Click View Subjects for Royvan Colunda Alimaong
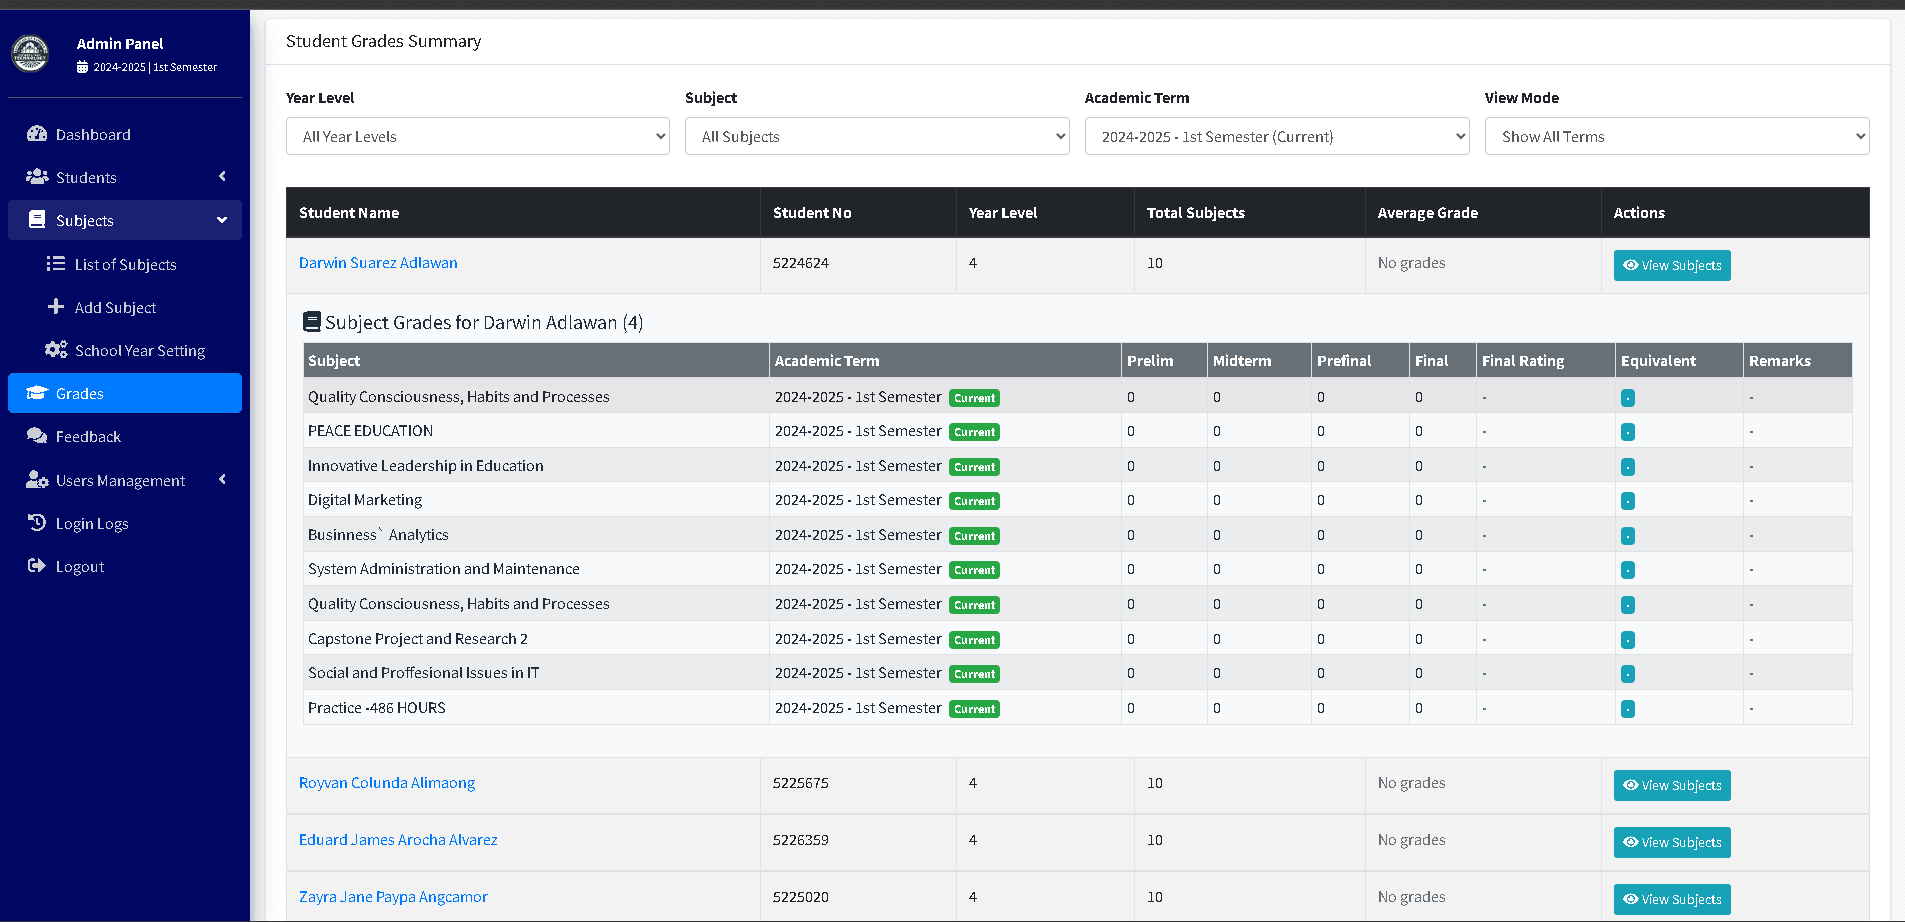This screenshot has height=922, width=1905. 1672,785
